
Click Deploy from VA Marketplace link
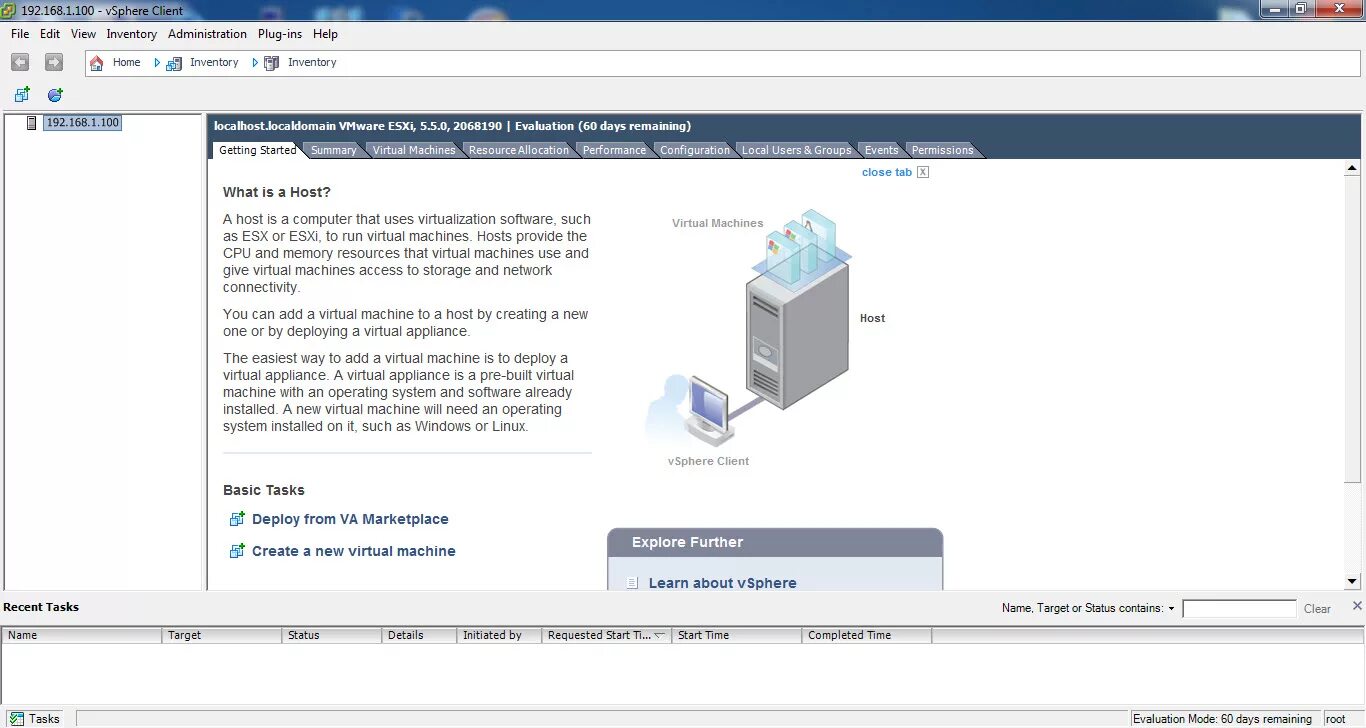pyautogui.click(x=350, y=519)
